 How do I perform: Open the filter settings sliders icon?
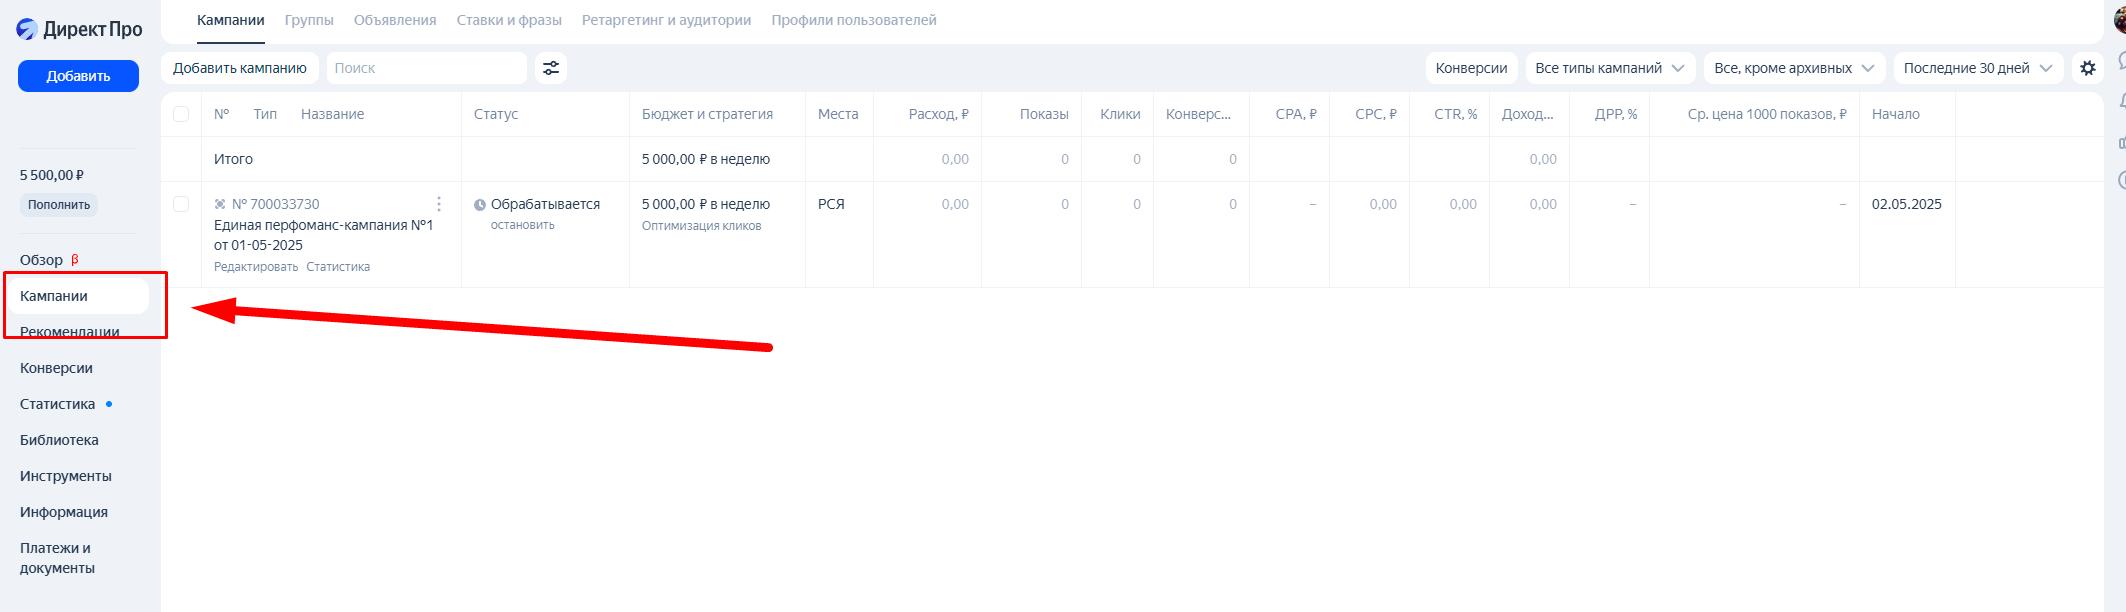click(551, 68)
